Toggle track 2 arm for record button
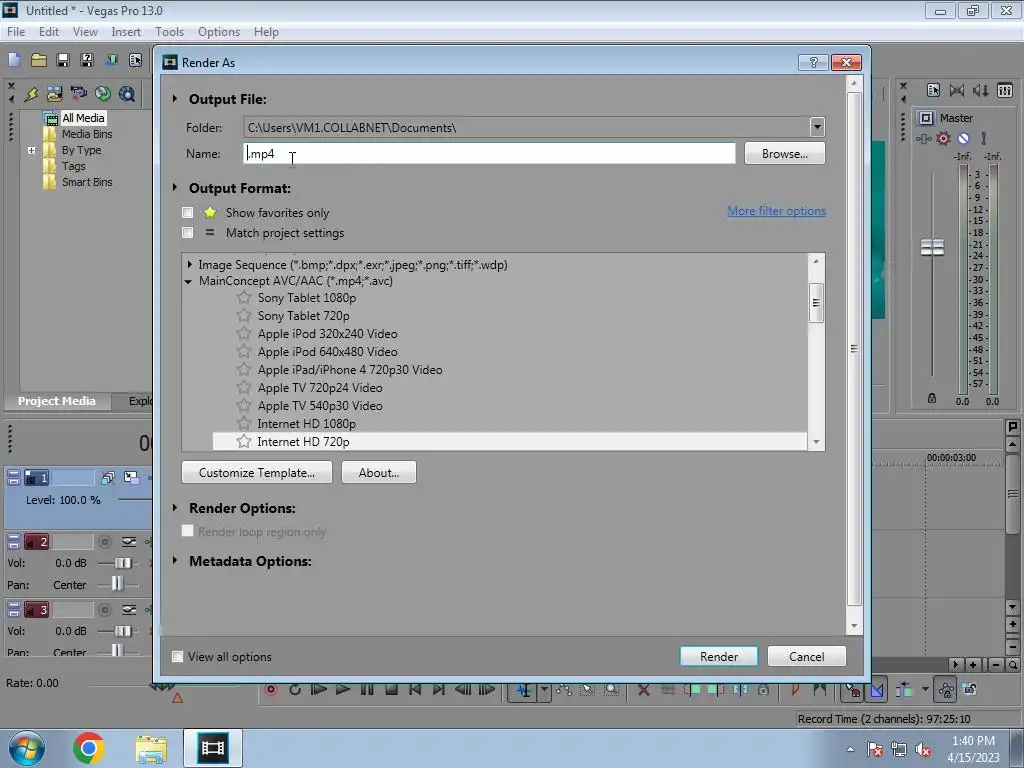This screenshot has width=1024, height=768. pyautogui.click(x=104, y=541)
